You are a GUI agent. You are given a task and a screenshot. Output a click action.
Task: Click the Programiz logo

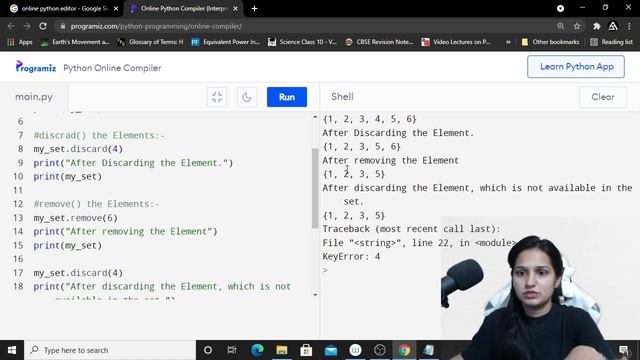pyautogui.click(x=36, y=67)
